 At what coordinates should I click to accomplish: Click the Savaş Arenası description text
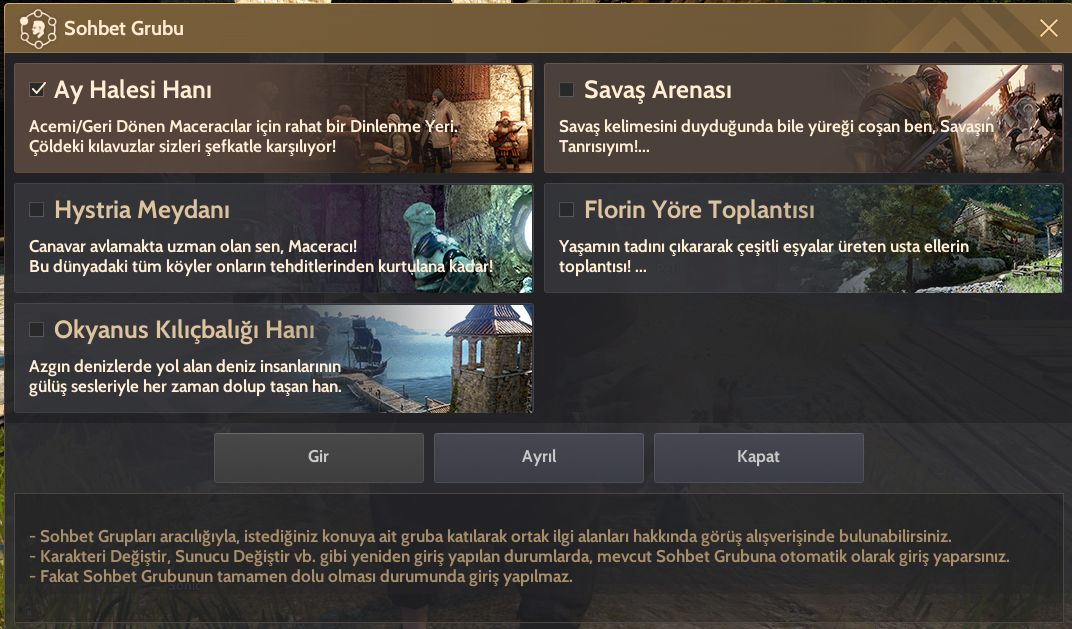tap(776, 136)
